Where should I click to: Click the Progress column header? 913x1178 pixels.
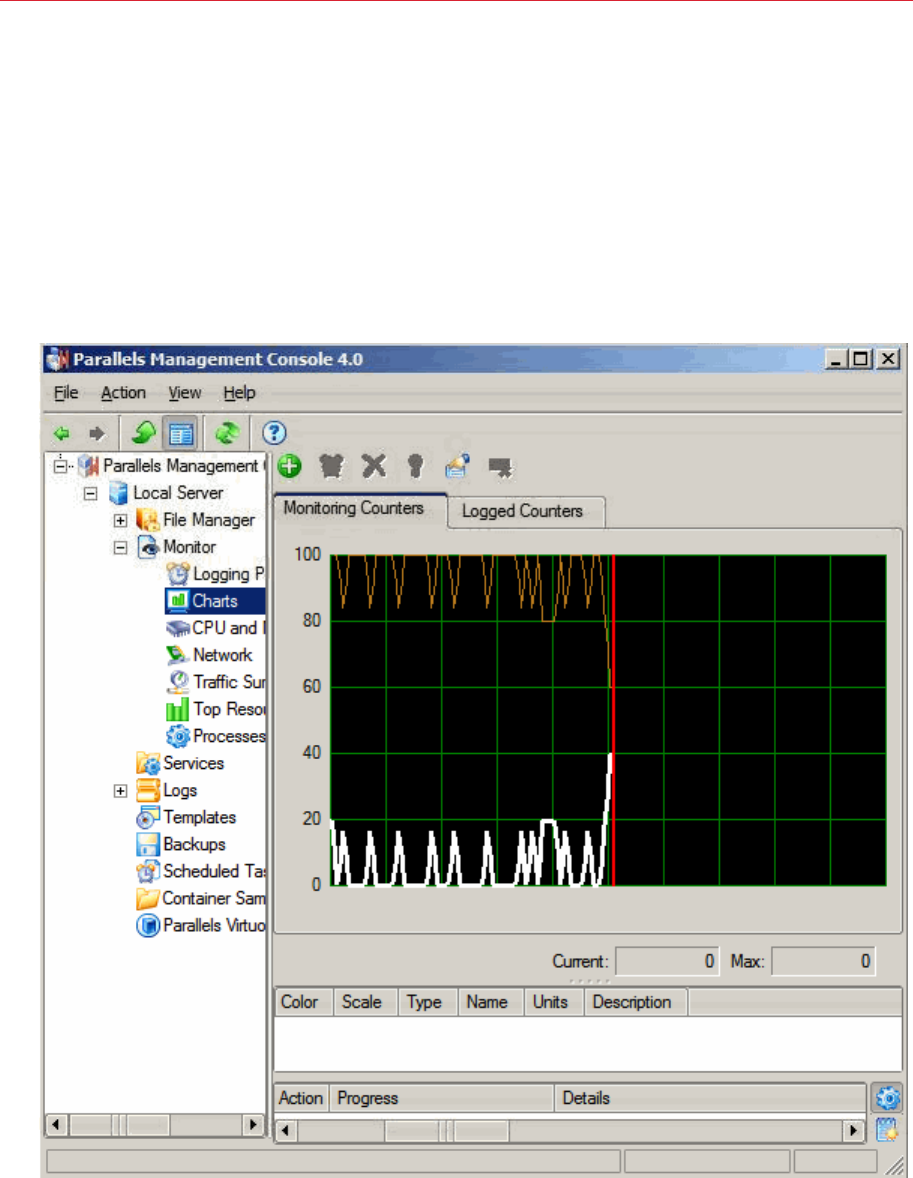442,1098
